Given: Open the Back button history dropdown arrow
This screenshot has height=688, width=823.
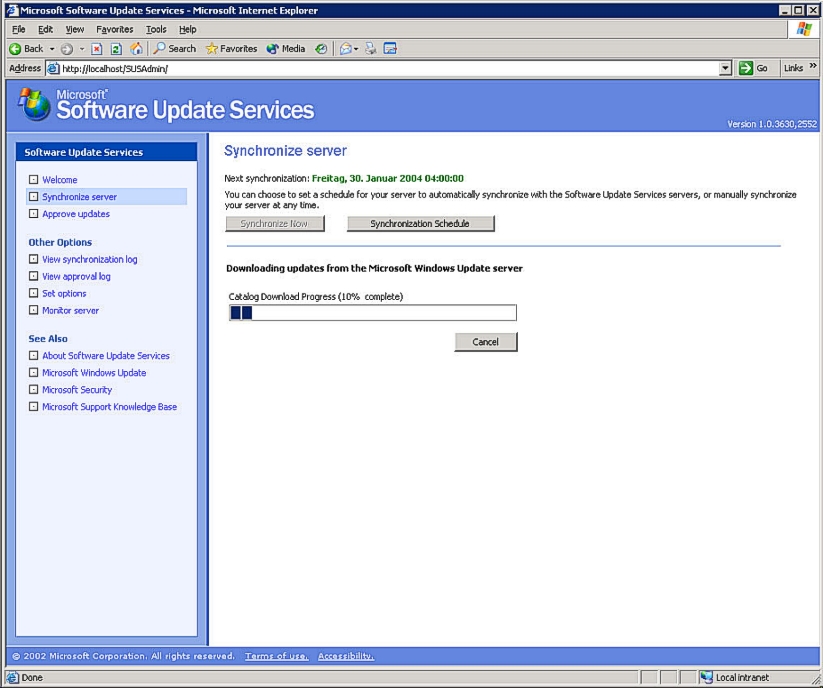Looking at the screenshot, I should 52,49.
